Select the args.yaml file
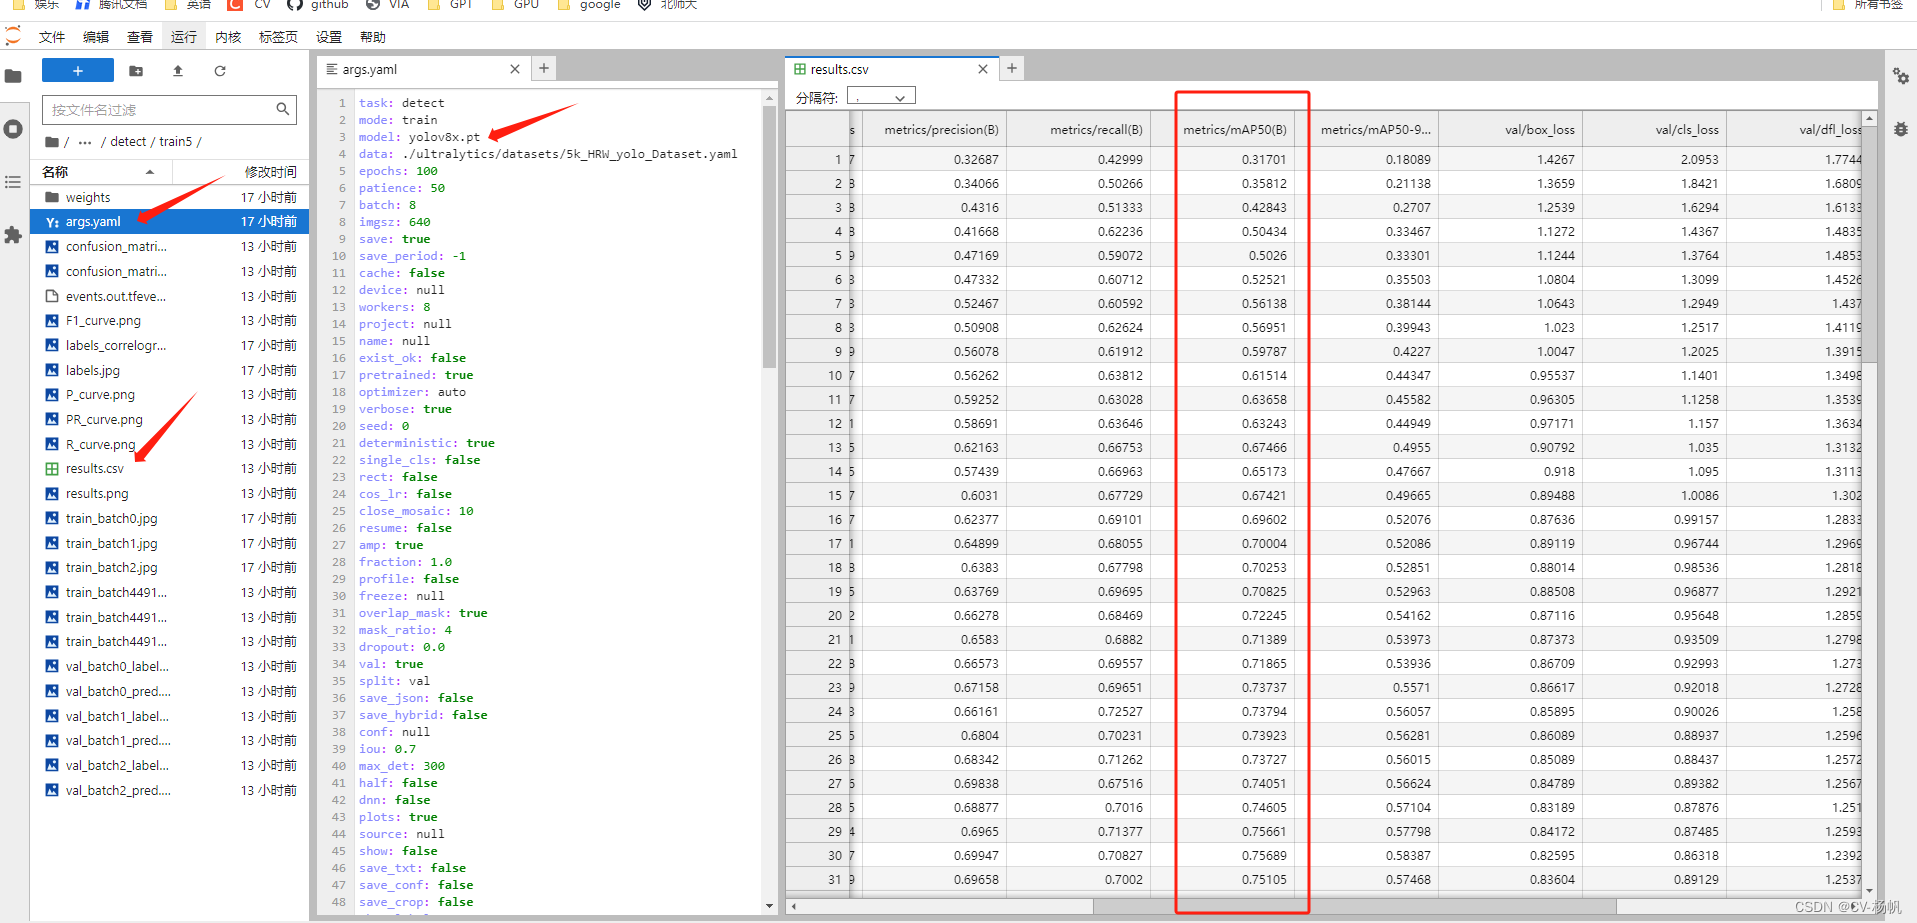The width and height of the screenshot is (1917, 923). tap(170, 222)
